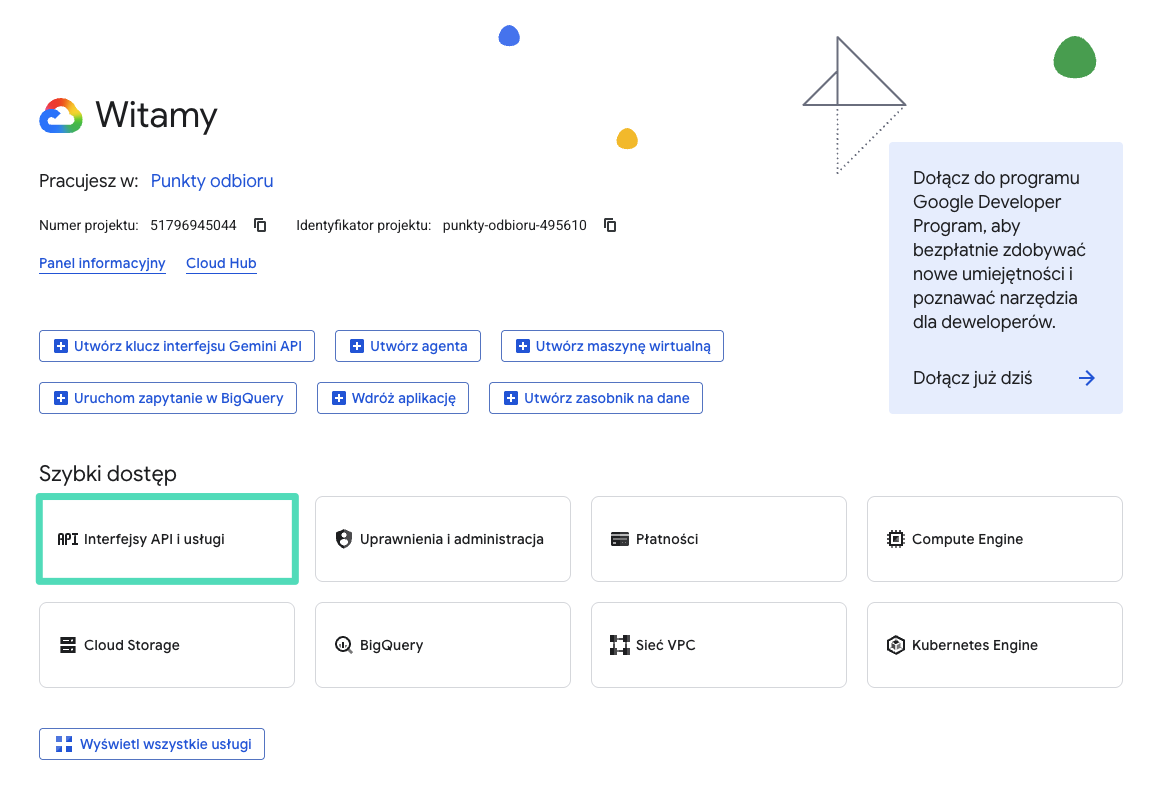1159x798 pixels.
Task: Click the Witamy heading
Action: coord(157,115)
